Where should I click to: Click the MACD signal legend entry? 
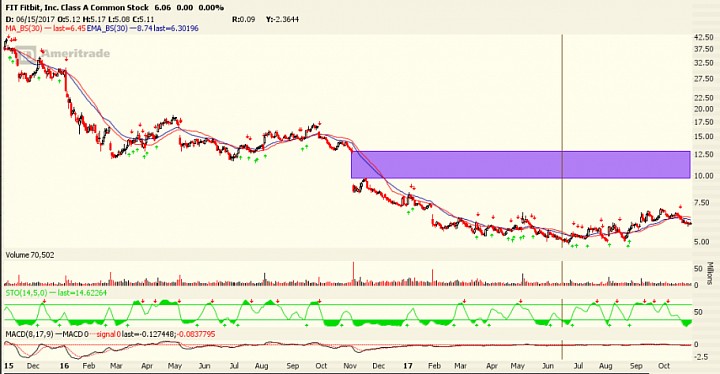point(106,334)
